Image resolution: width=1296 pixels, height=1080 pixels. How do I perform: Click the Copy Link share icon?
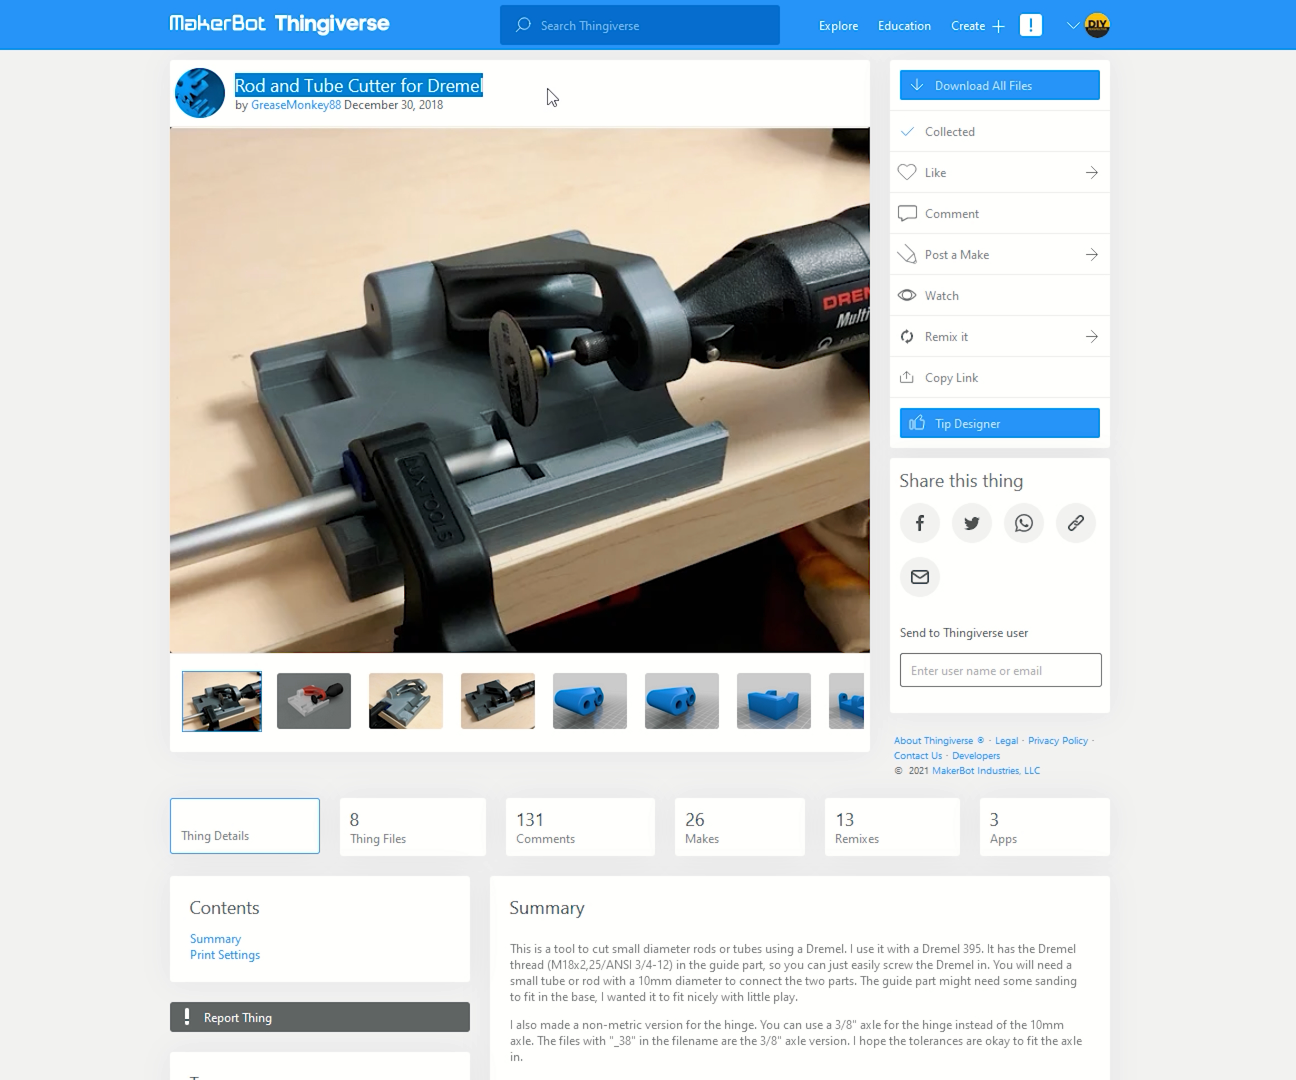coord(907,377)
